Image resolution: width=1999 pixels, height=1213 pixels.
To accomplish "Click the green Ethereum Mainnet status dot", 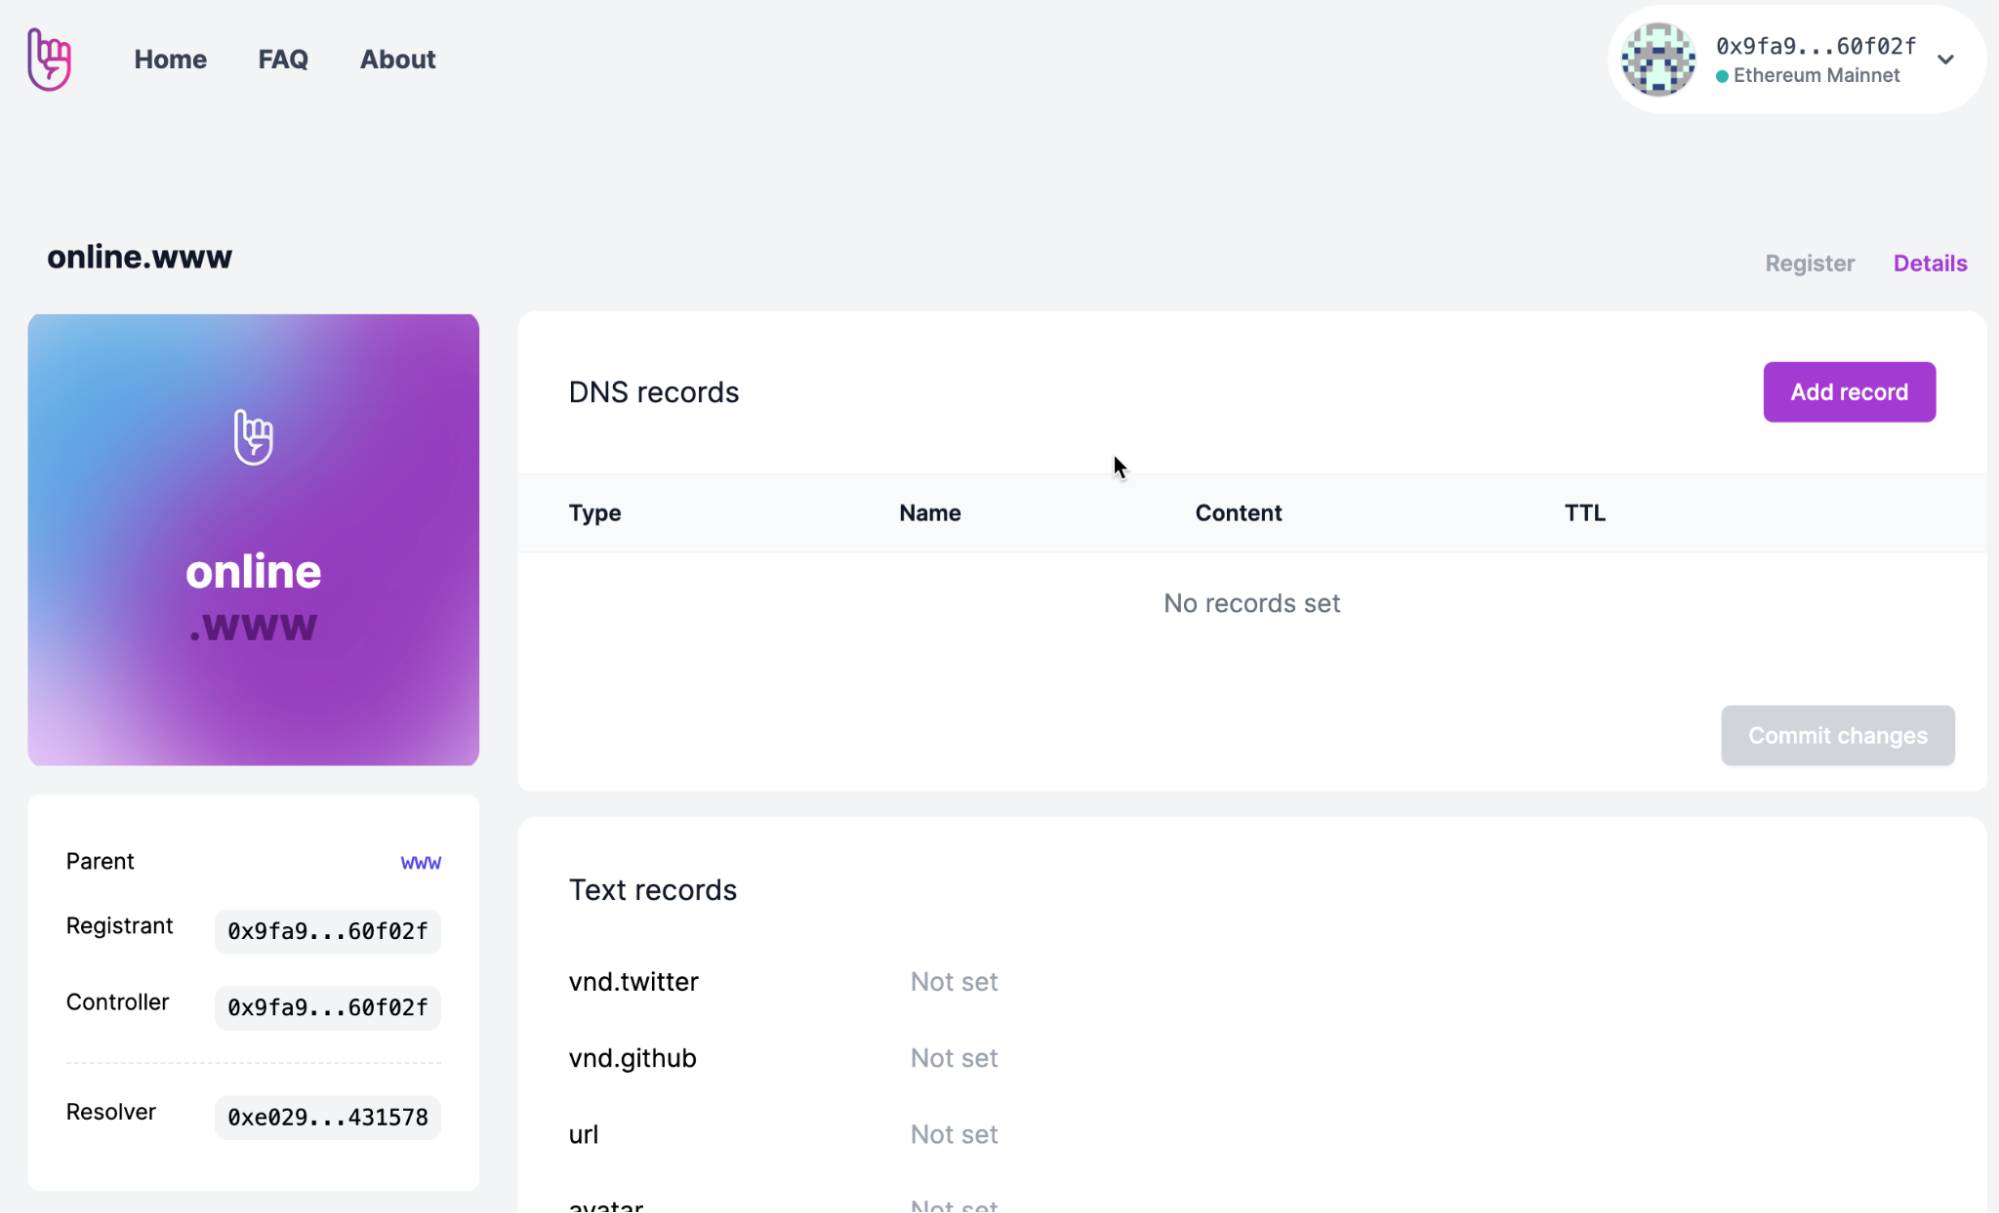I will click(1722, 76).
